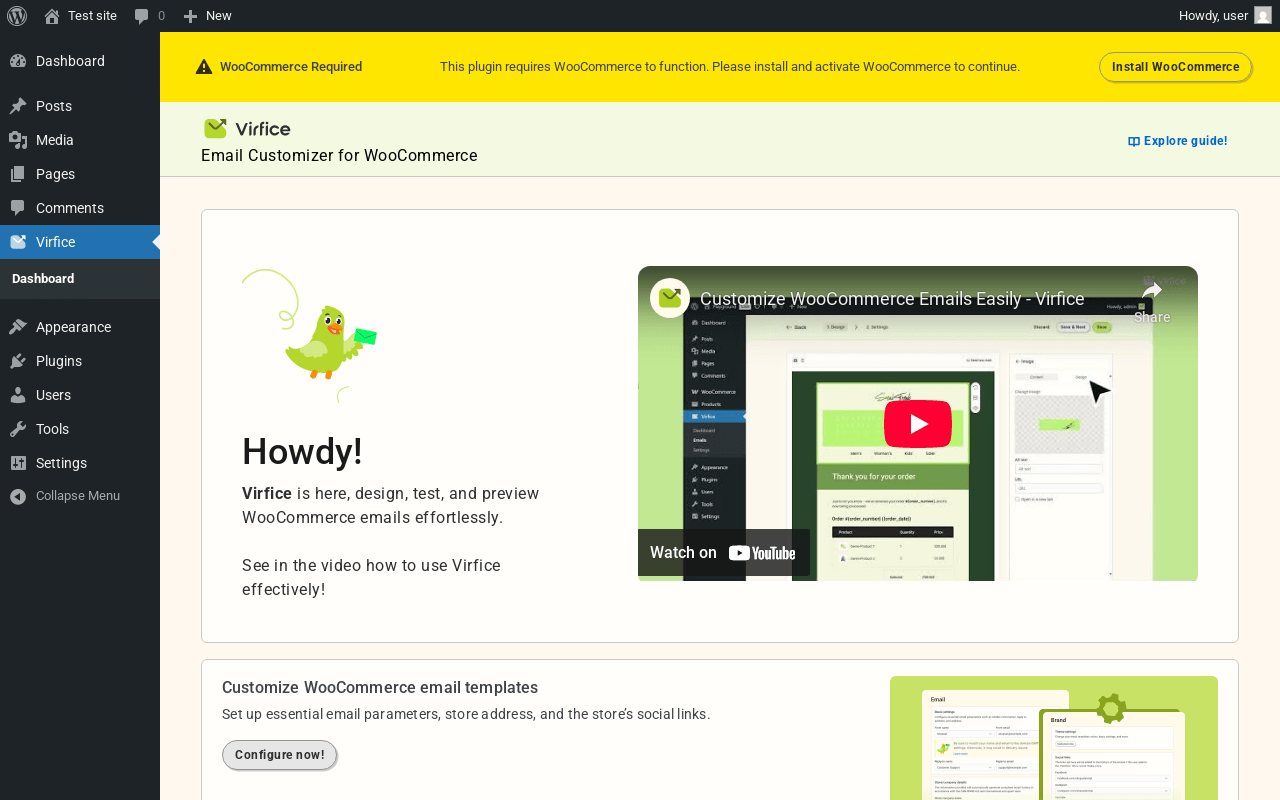Click the Settings sliders icon

tap(18, 463)
